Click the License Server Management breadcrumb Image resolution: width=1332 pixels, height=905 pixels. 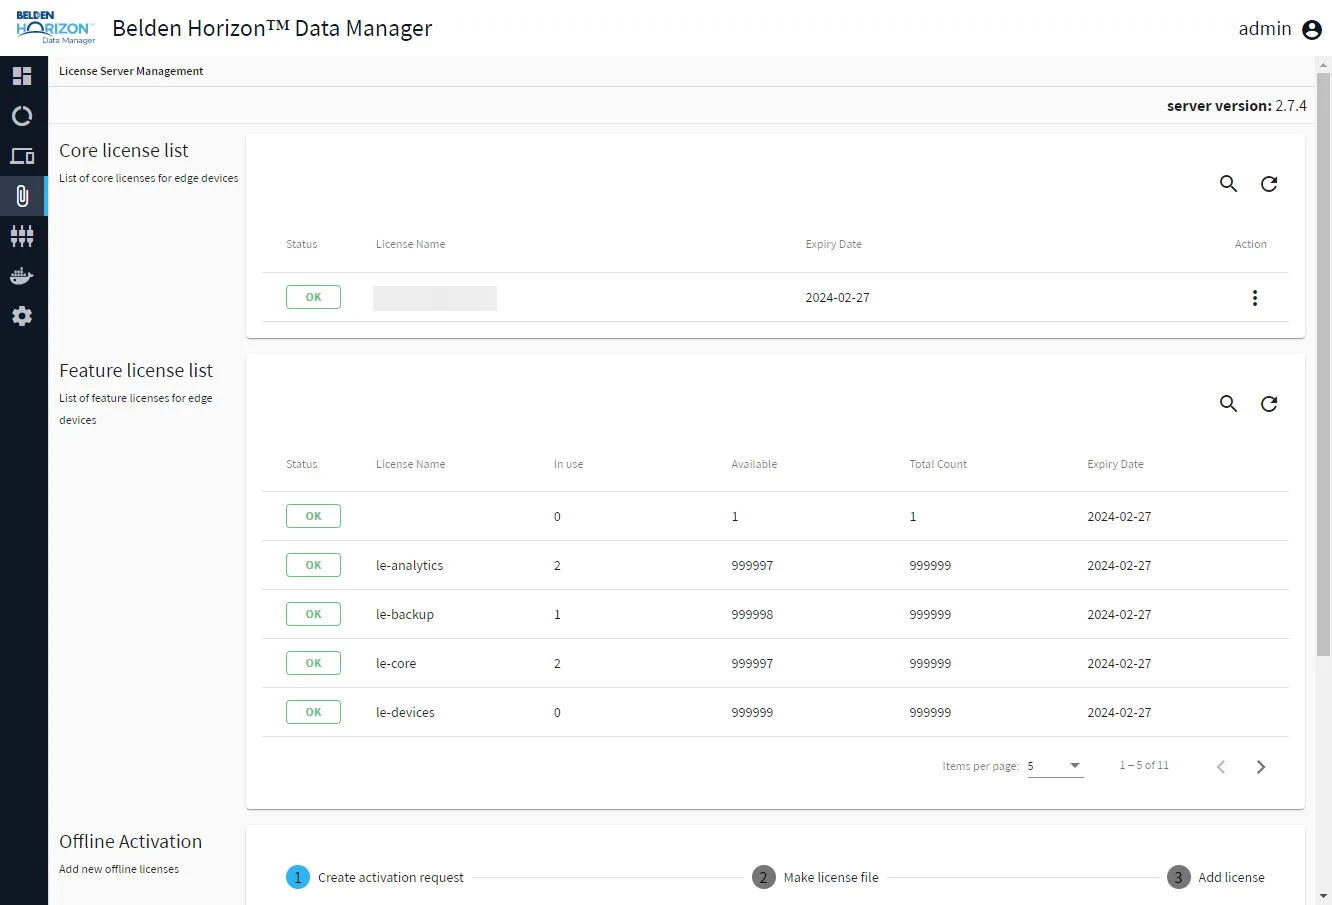(x=131, y=71)
